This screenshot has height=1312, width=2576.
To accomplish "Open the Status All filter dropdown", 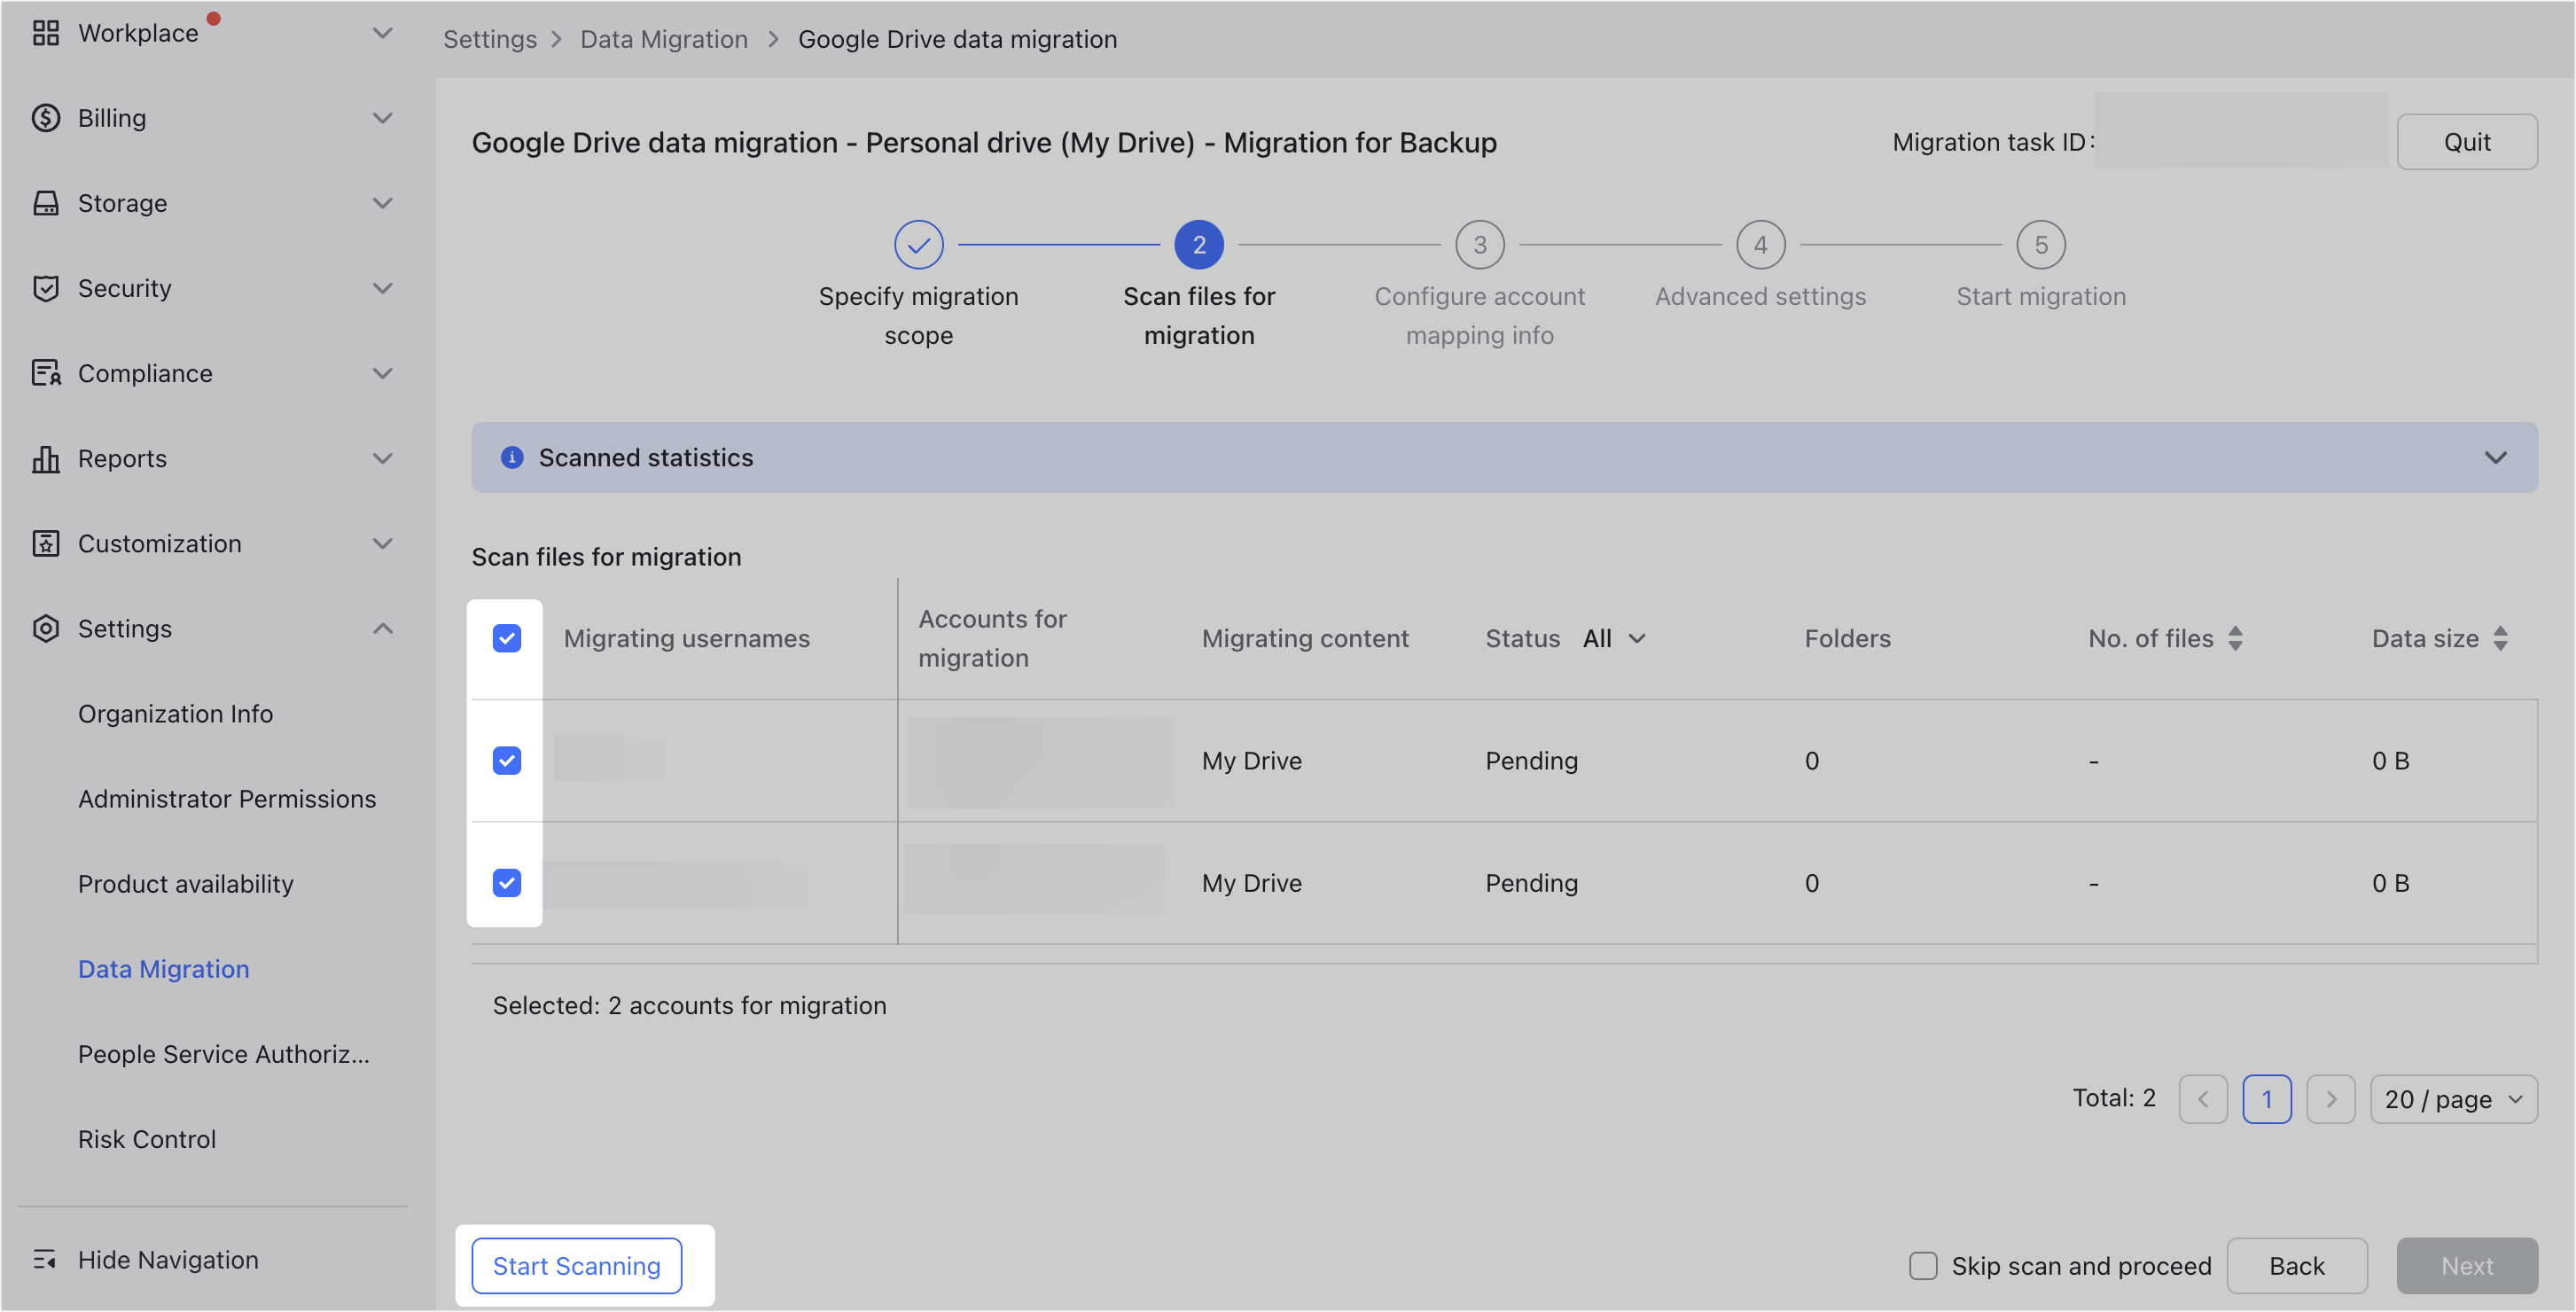I will 1613,638.
